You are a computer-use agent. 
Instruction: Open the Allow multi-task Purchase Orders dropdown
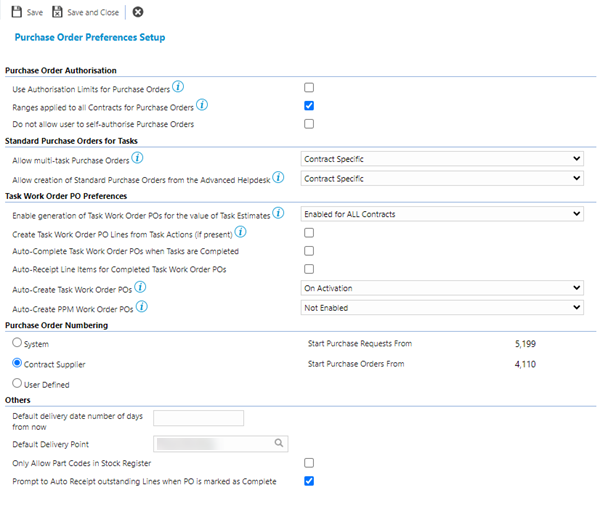(x=442, y=159)
